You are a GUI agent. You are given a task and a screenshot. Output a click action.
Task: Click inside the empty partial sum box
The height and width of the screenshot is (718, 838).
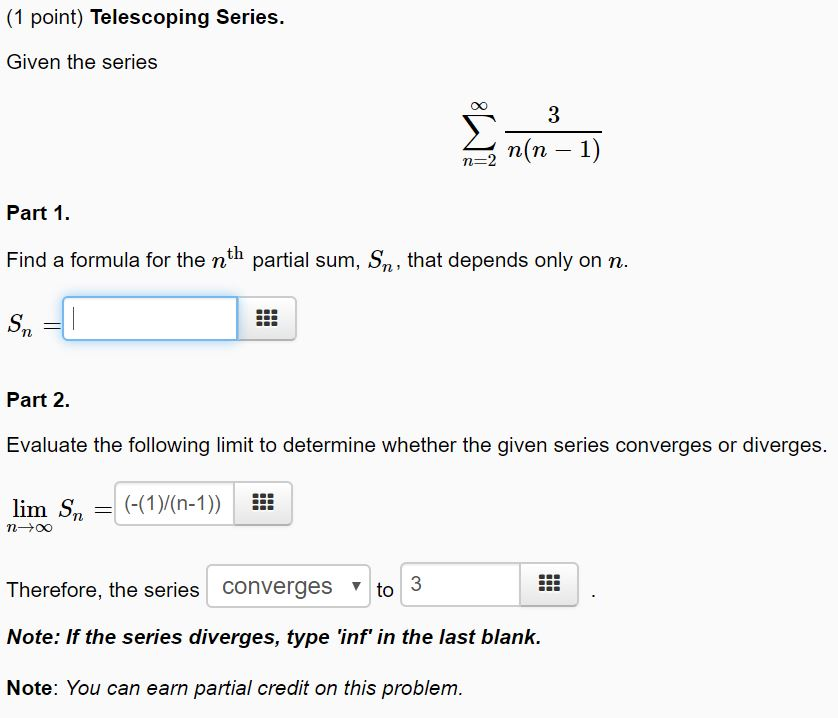(x=150, y=318)
